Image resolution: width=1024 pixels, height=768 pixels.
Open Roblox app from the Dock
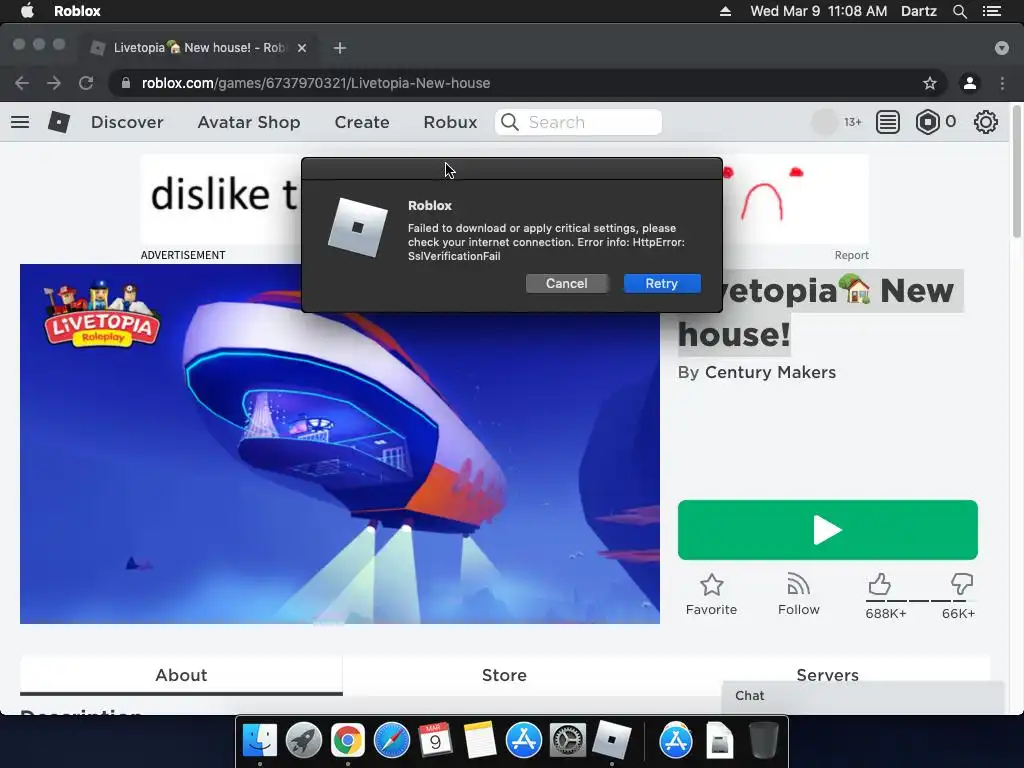coord(611,741)
